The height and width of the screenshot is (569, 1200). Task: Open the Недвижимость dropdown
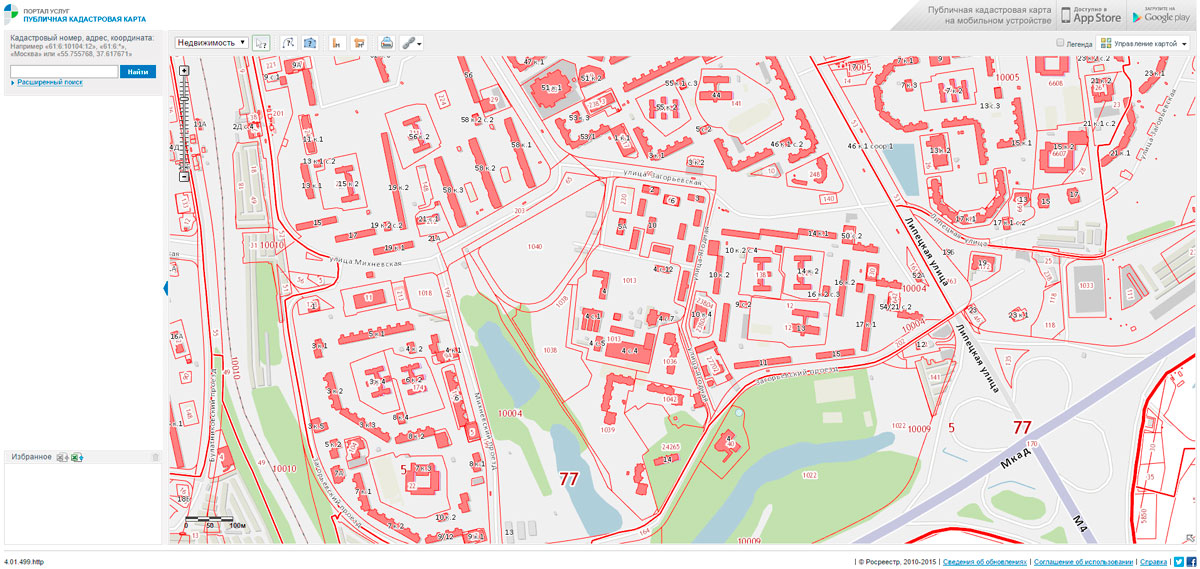[211, 43]
